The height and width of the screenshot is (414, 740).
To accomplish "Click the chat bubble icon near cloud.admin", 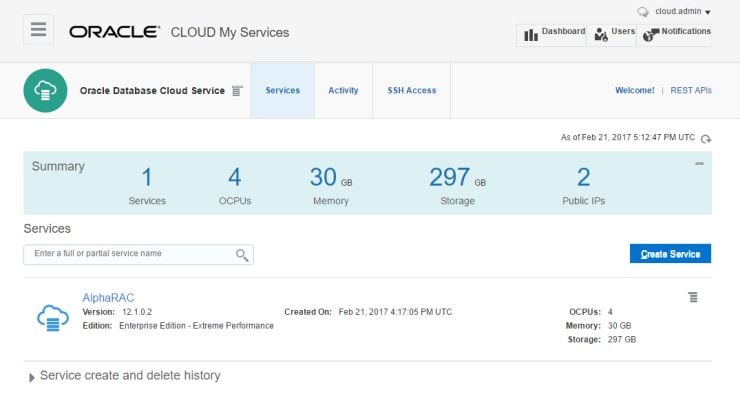I will pos(642,12).
